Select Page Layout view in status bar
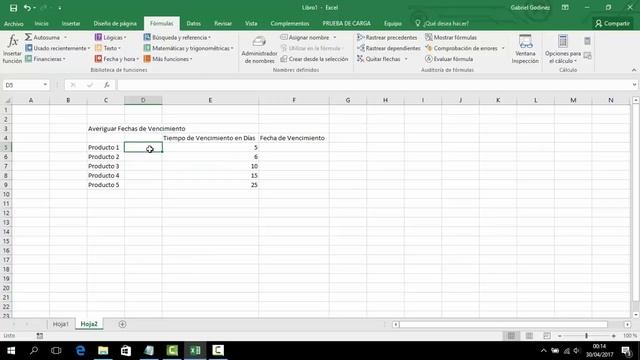This screenshot has height=360, width=640. [529, 336]
